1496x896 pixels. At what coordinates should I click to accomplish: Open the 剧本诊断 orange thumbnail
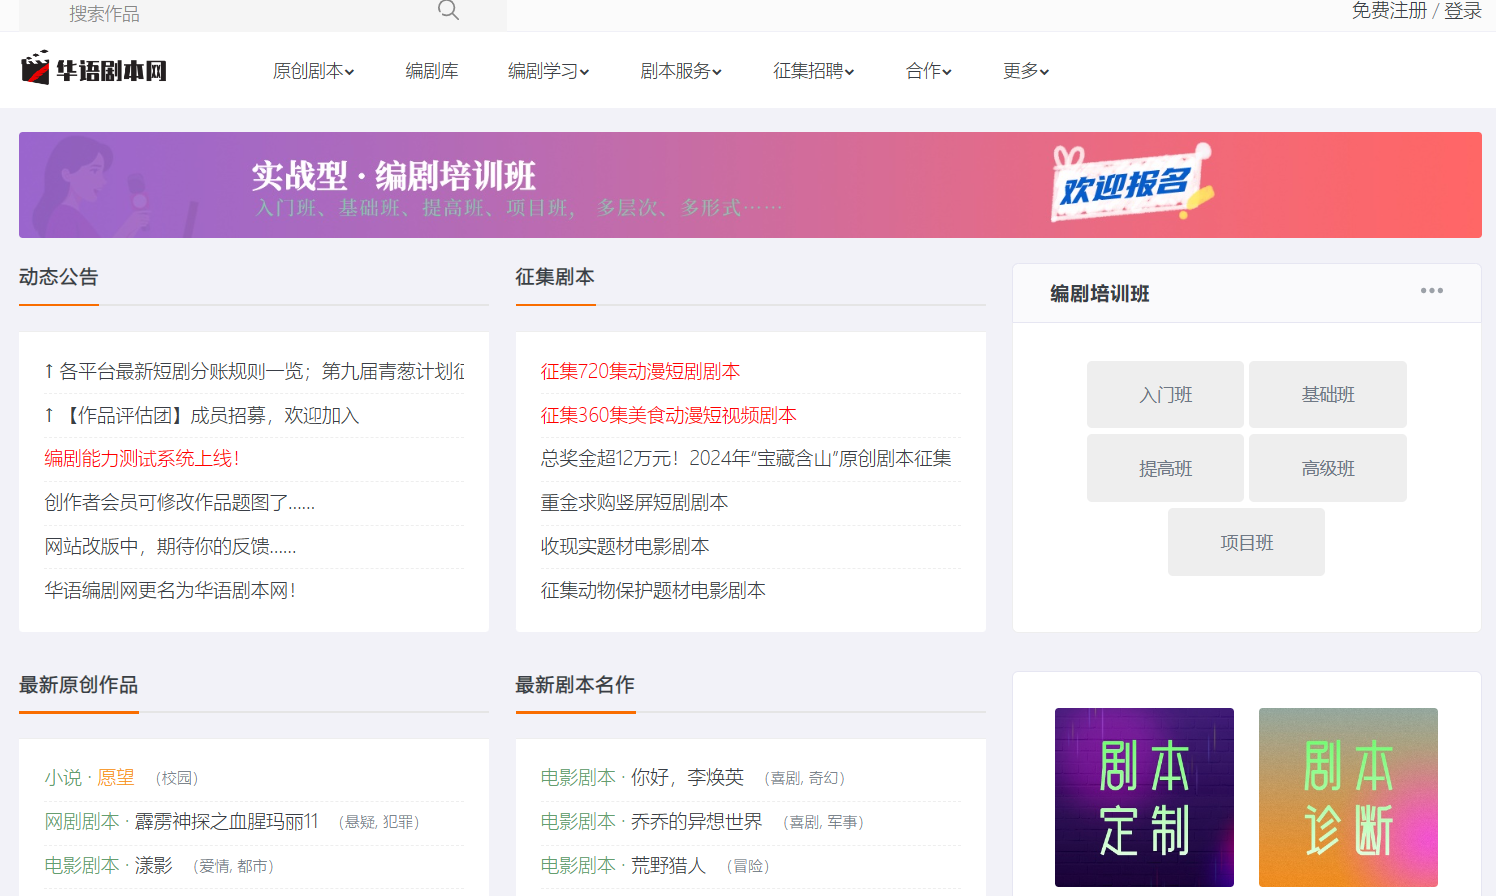tap(1347, 797)
